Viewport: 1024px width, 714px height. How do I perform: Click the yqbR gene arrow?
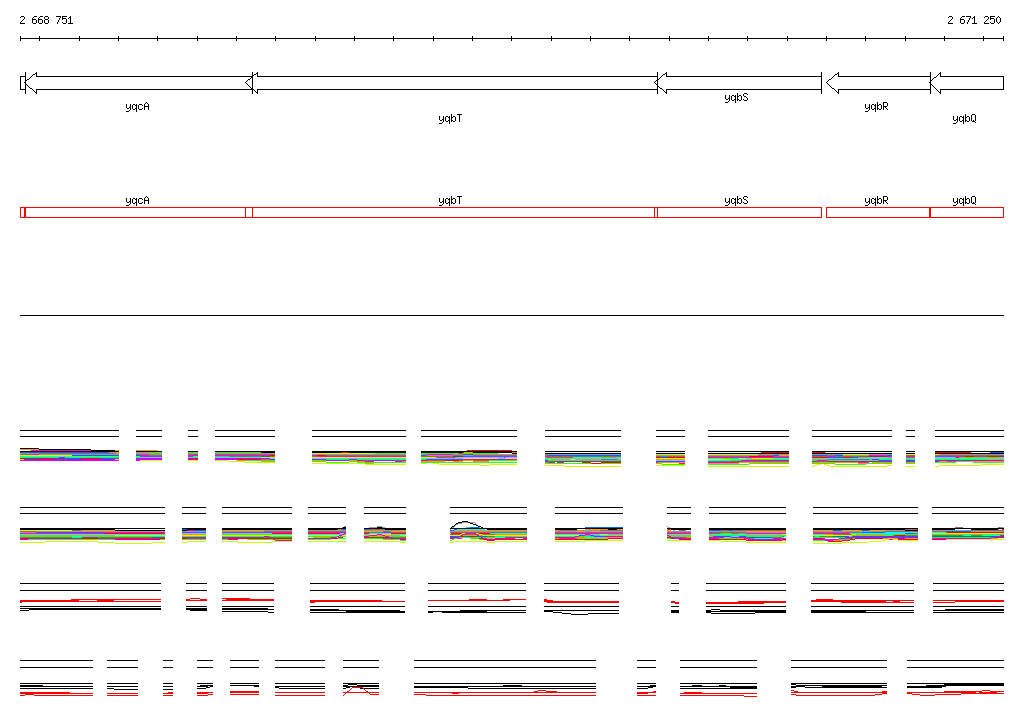878,83
